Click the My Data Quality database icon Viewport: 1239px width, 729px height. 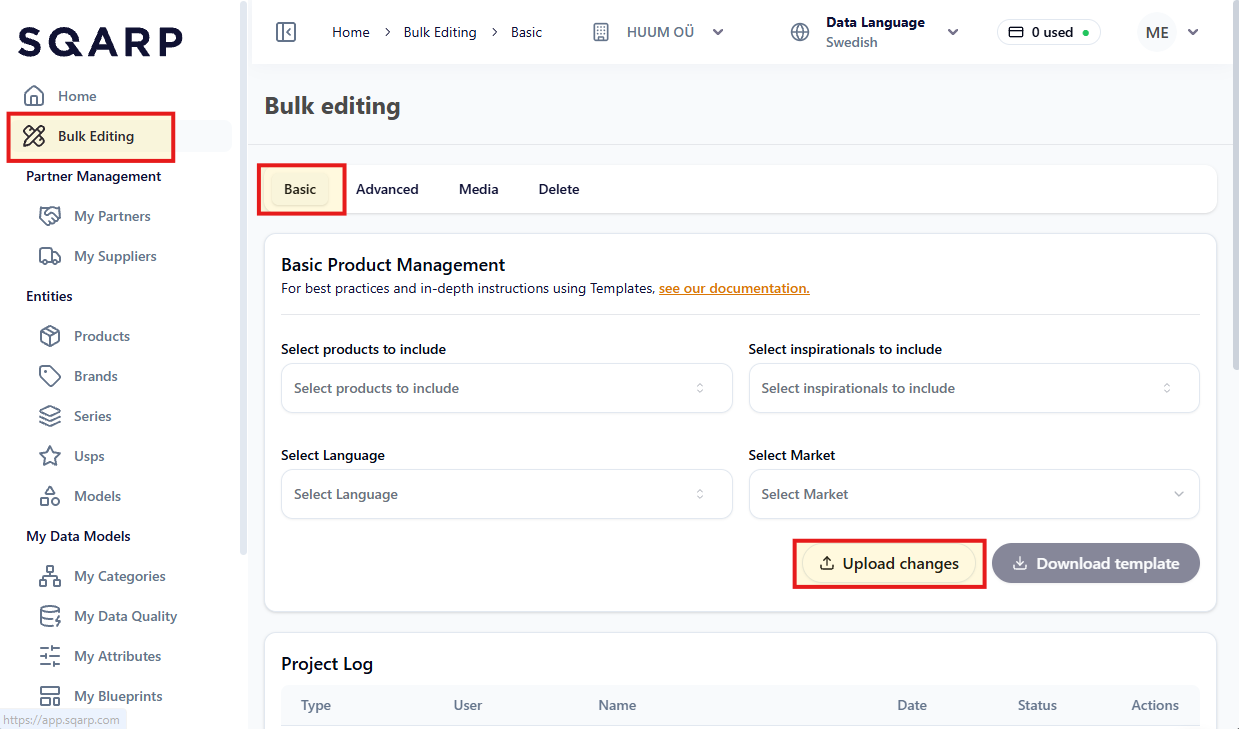point(50,616)
